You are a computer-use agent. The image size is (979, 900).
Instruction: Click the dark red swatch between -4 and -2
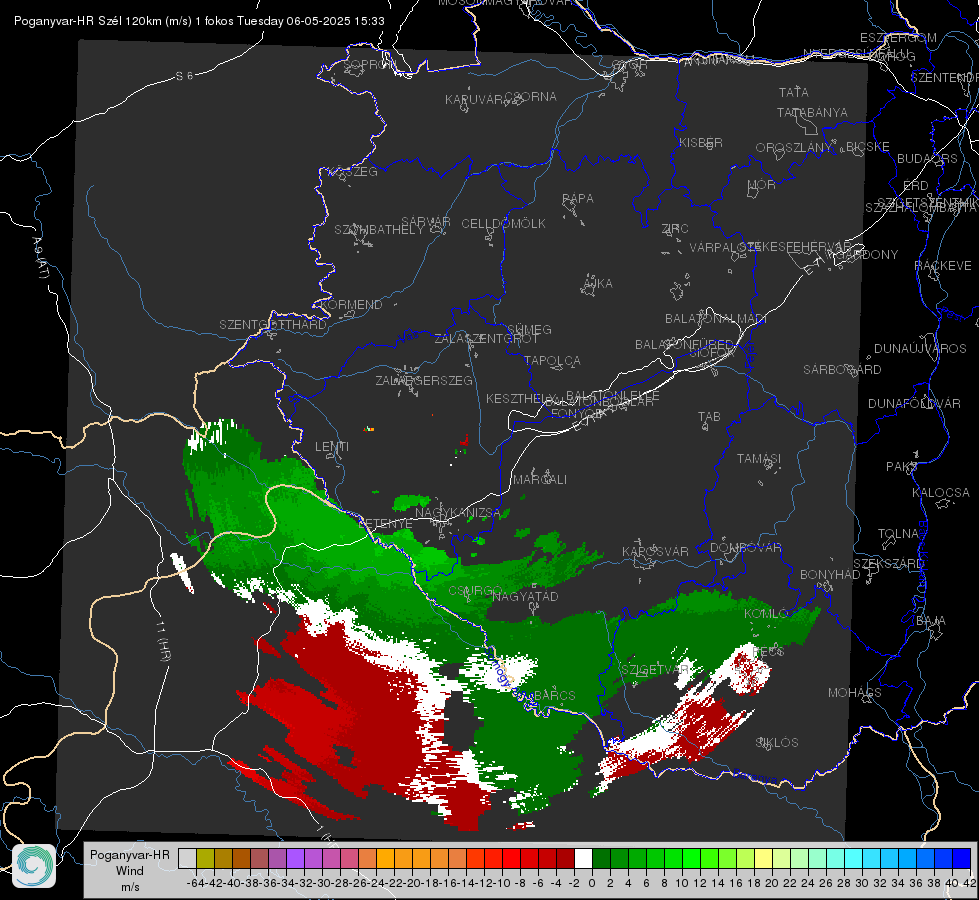point(565,859)
